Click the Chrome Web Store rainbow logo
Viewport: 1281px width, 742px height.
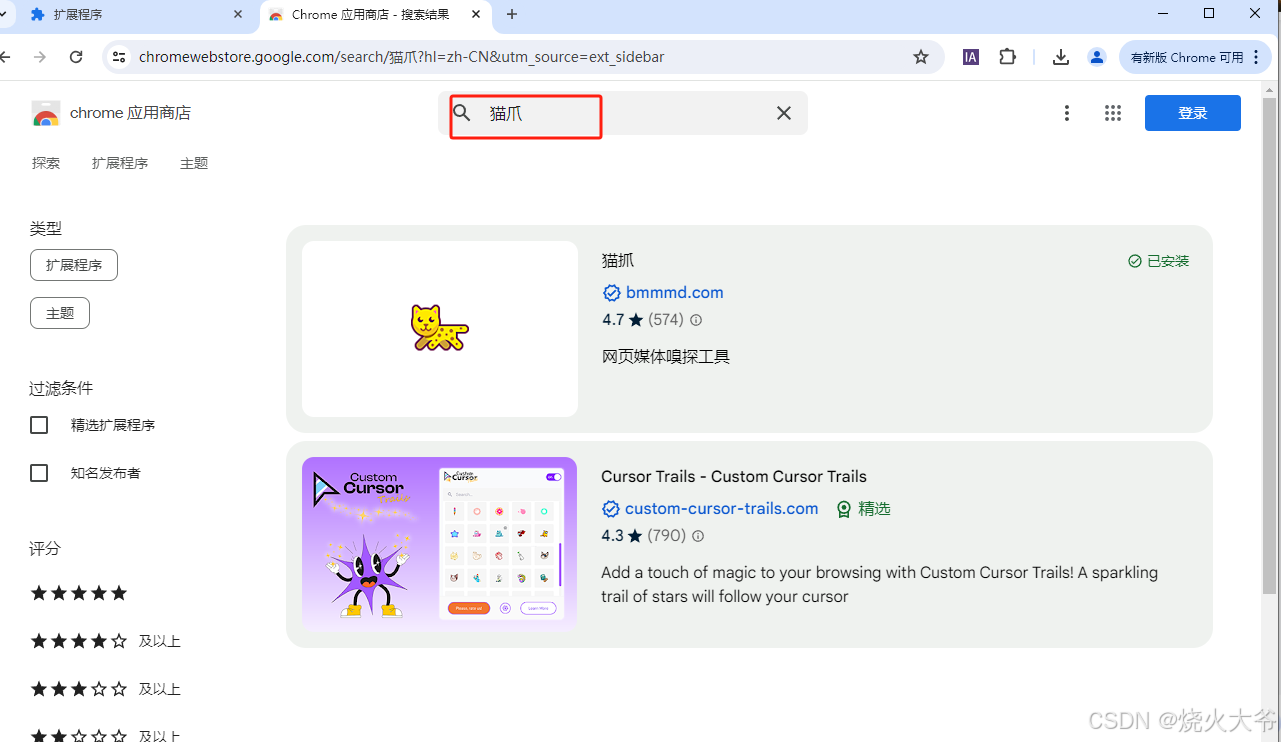point(46,113)
